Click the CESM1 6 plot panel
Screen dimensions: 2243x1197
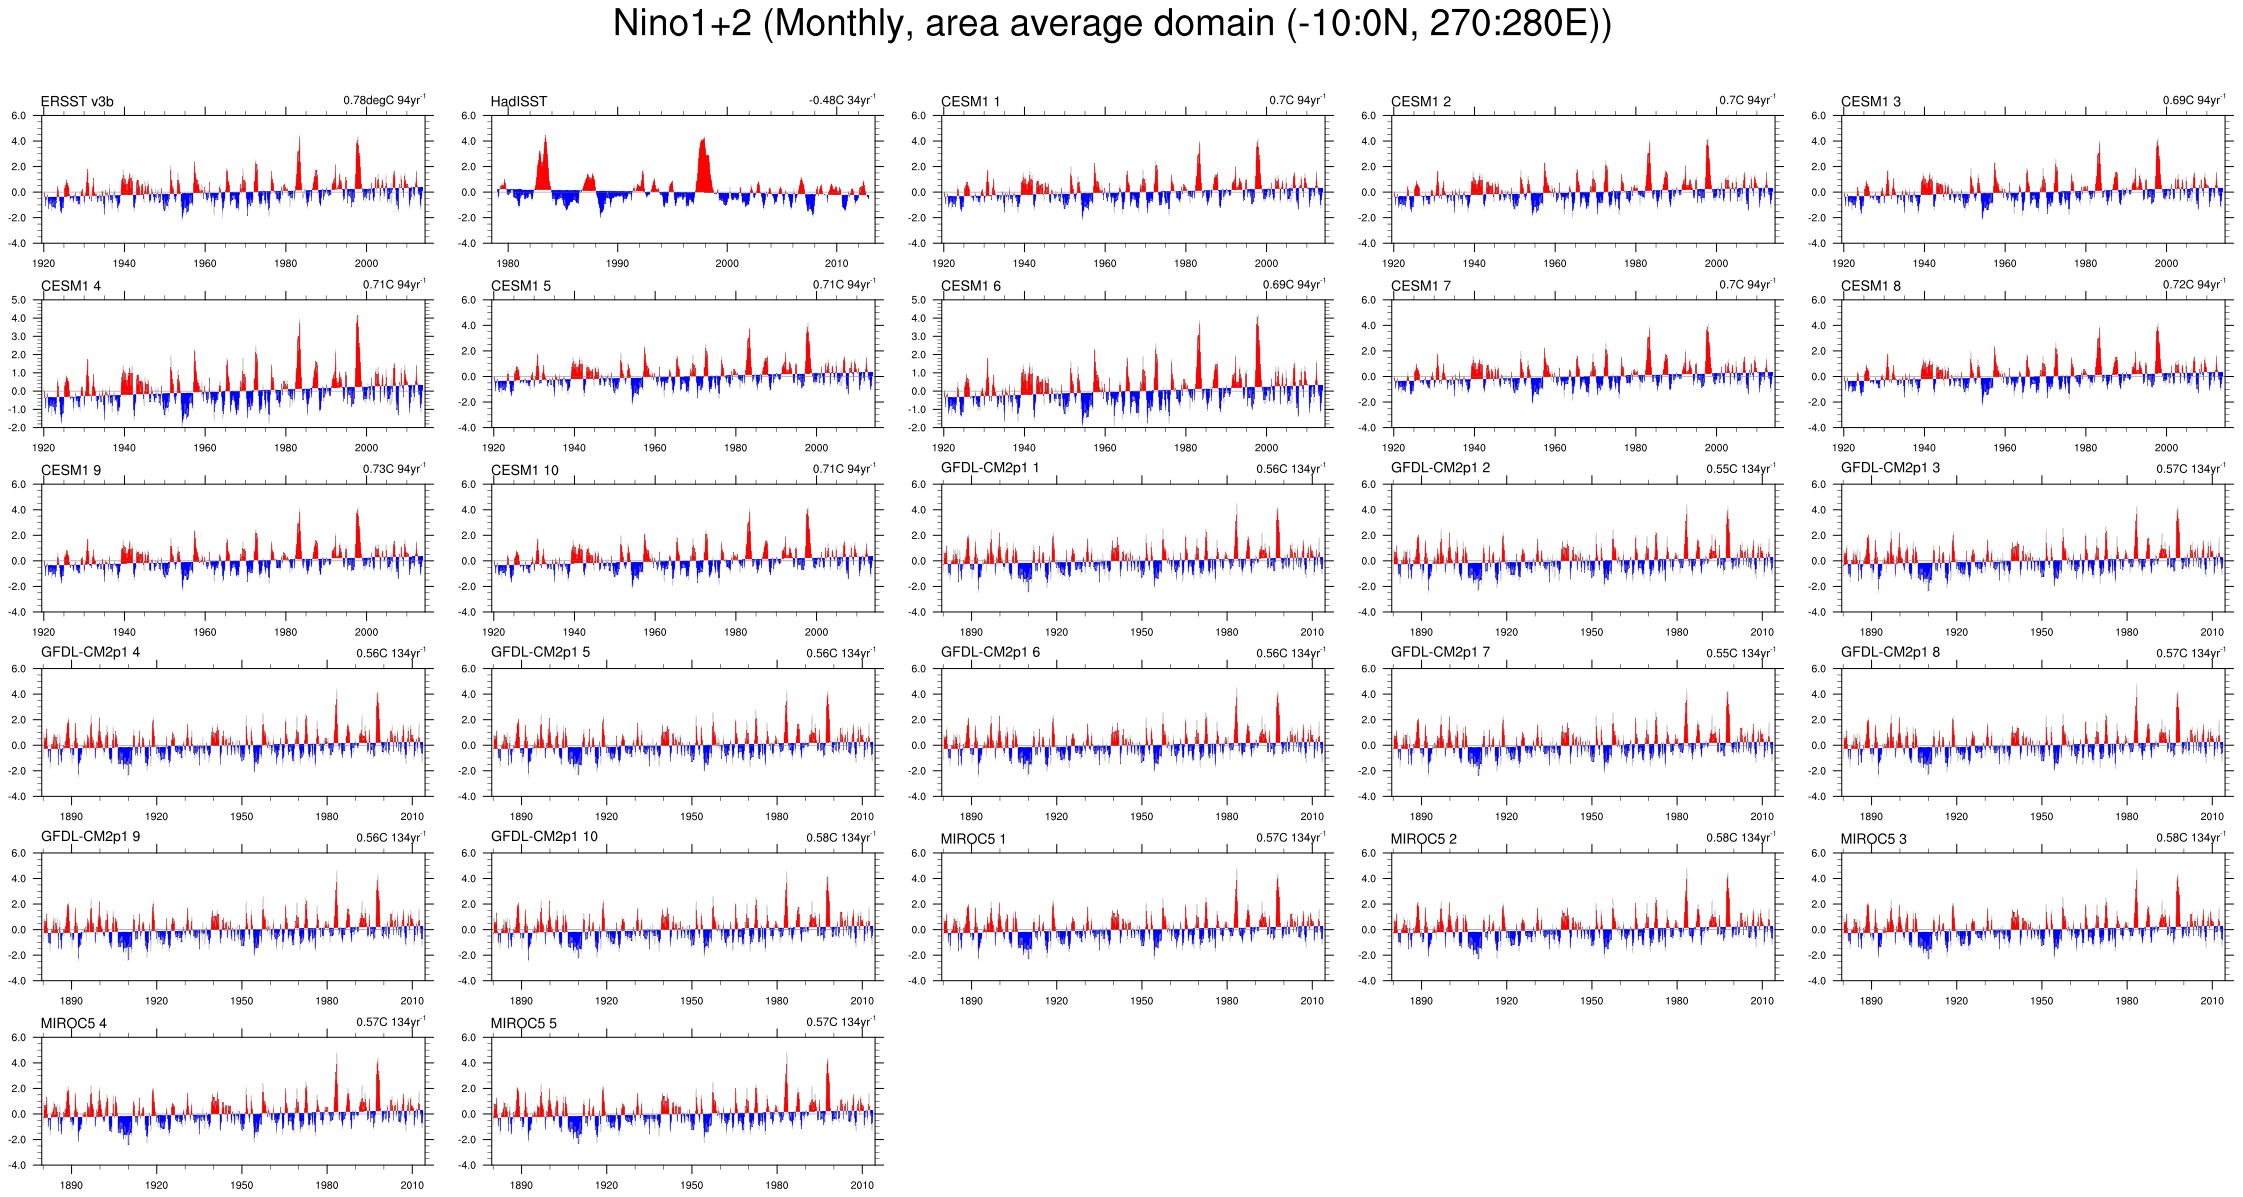(1135, 364)
